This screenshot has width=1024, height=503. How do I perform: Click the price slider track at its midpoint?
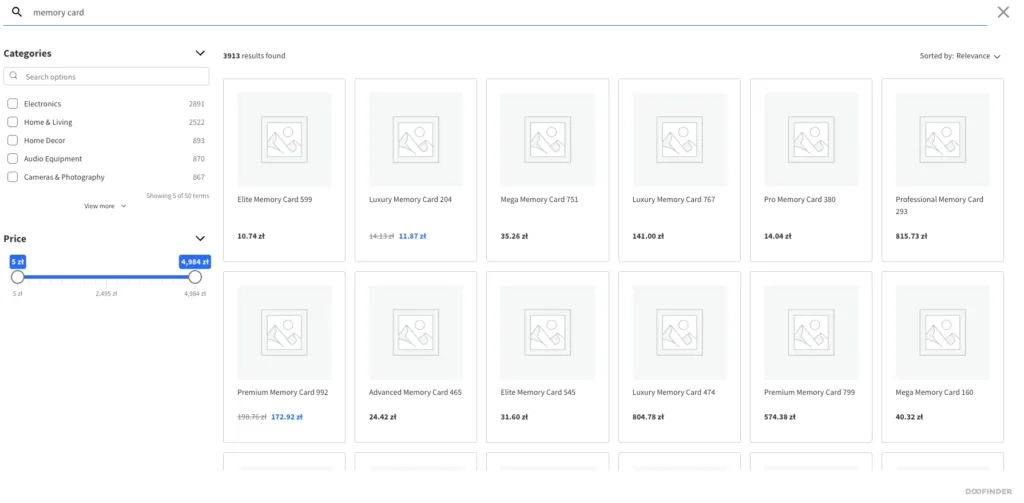point(106,277)
